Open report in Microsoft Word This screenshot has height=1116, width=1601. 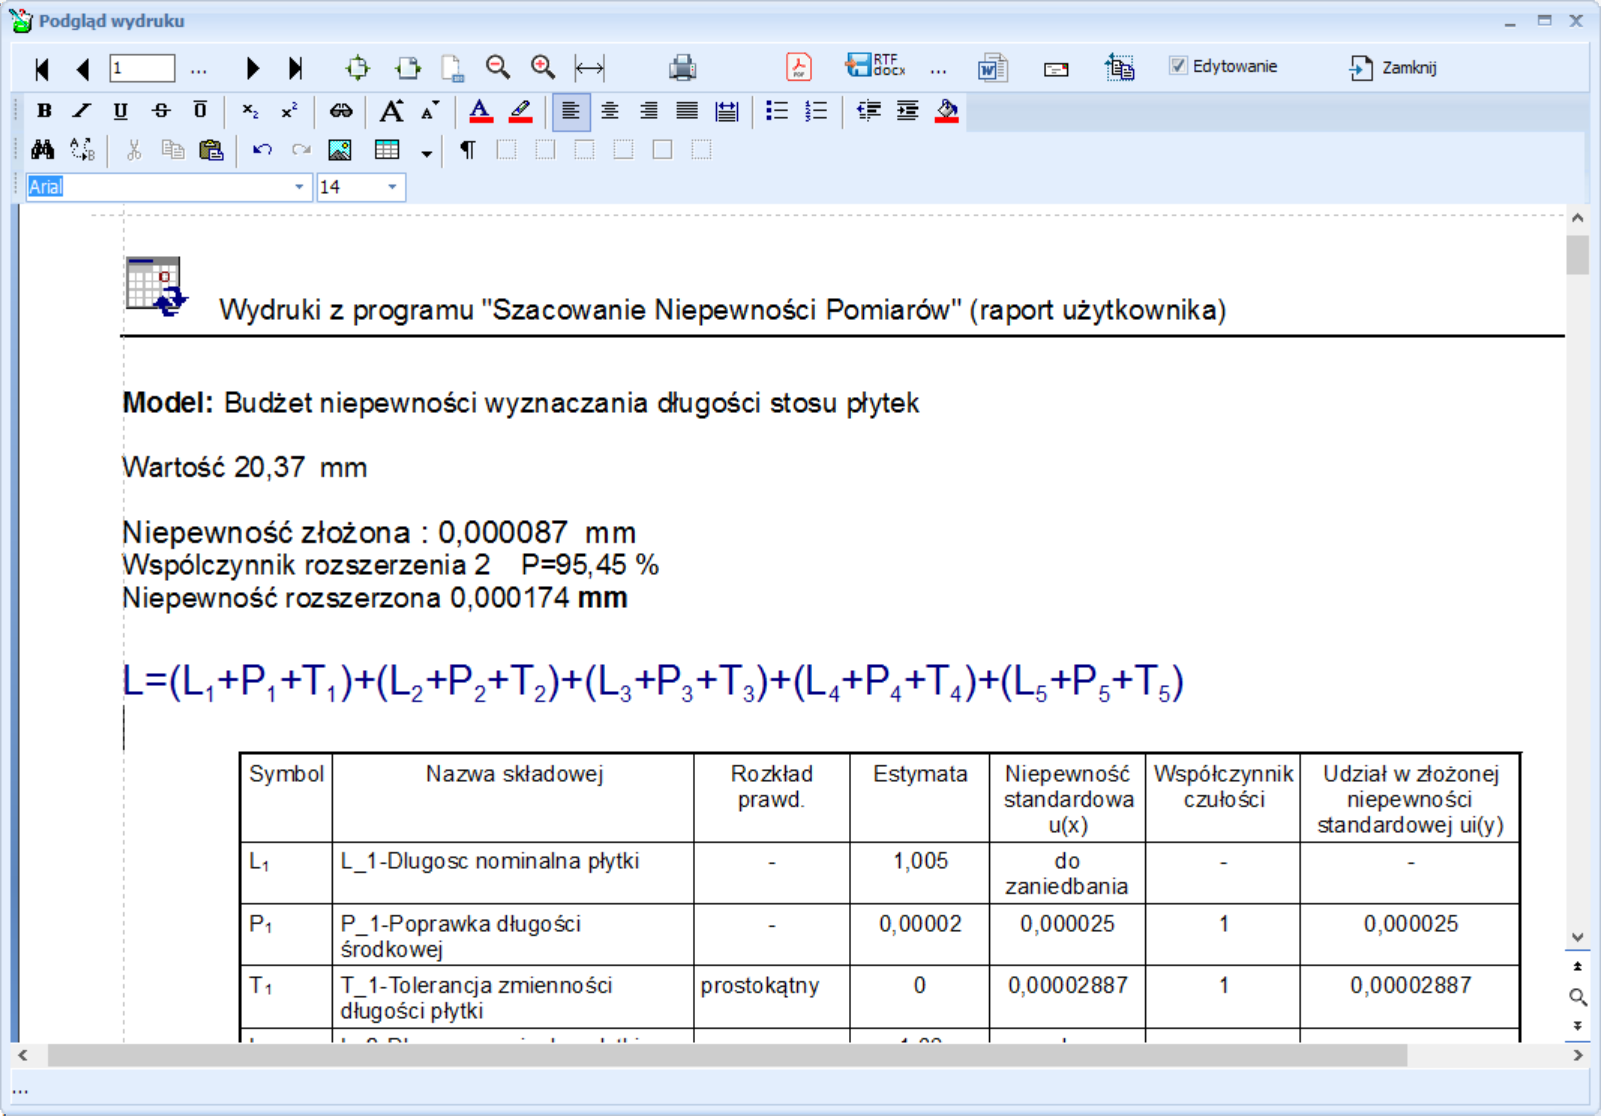tap(992, 67)
